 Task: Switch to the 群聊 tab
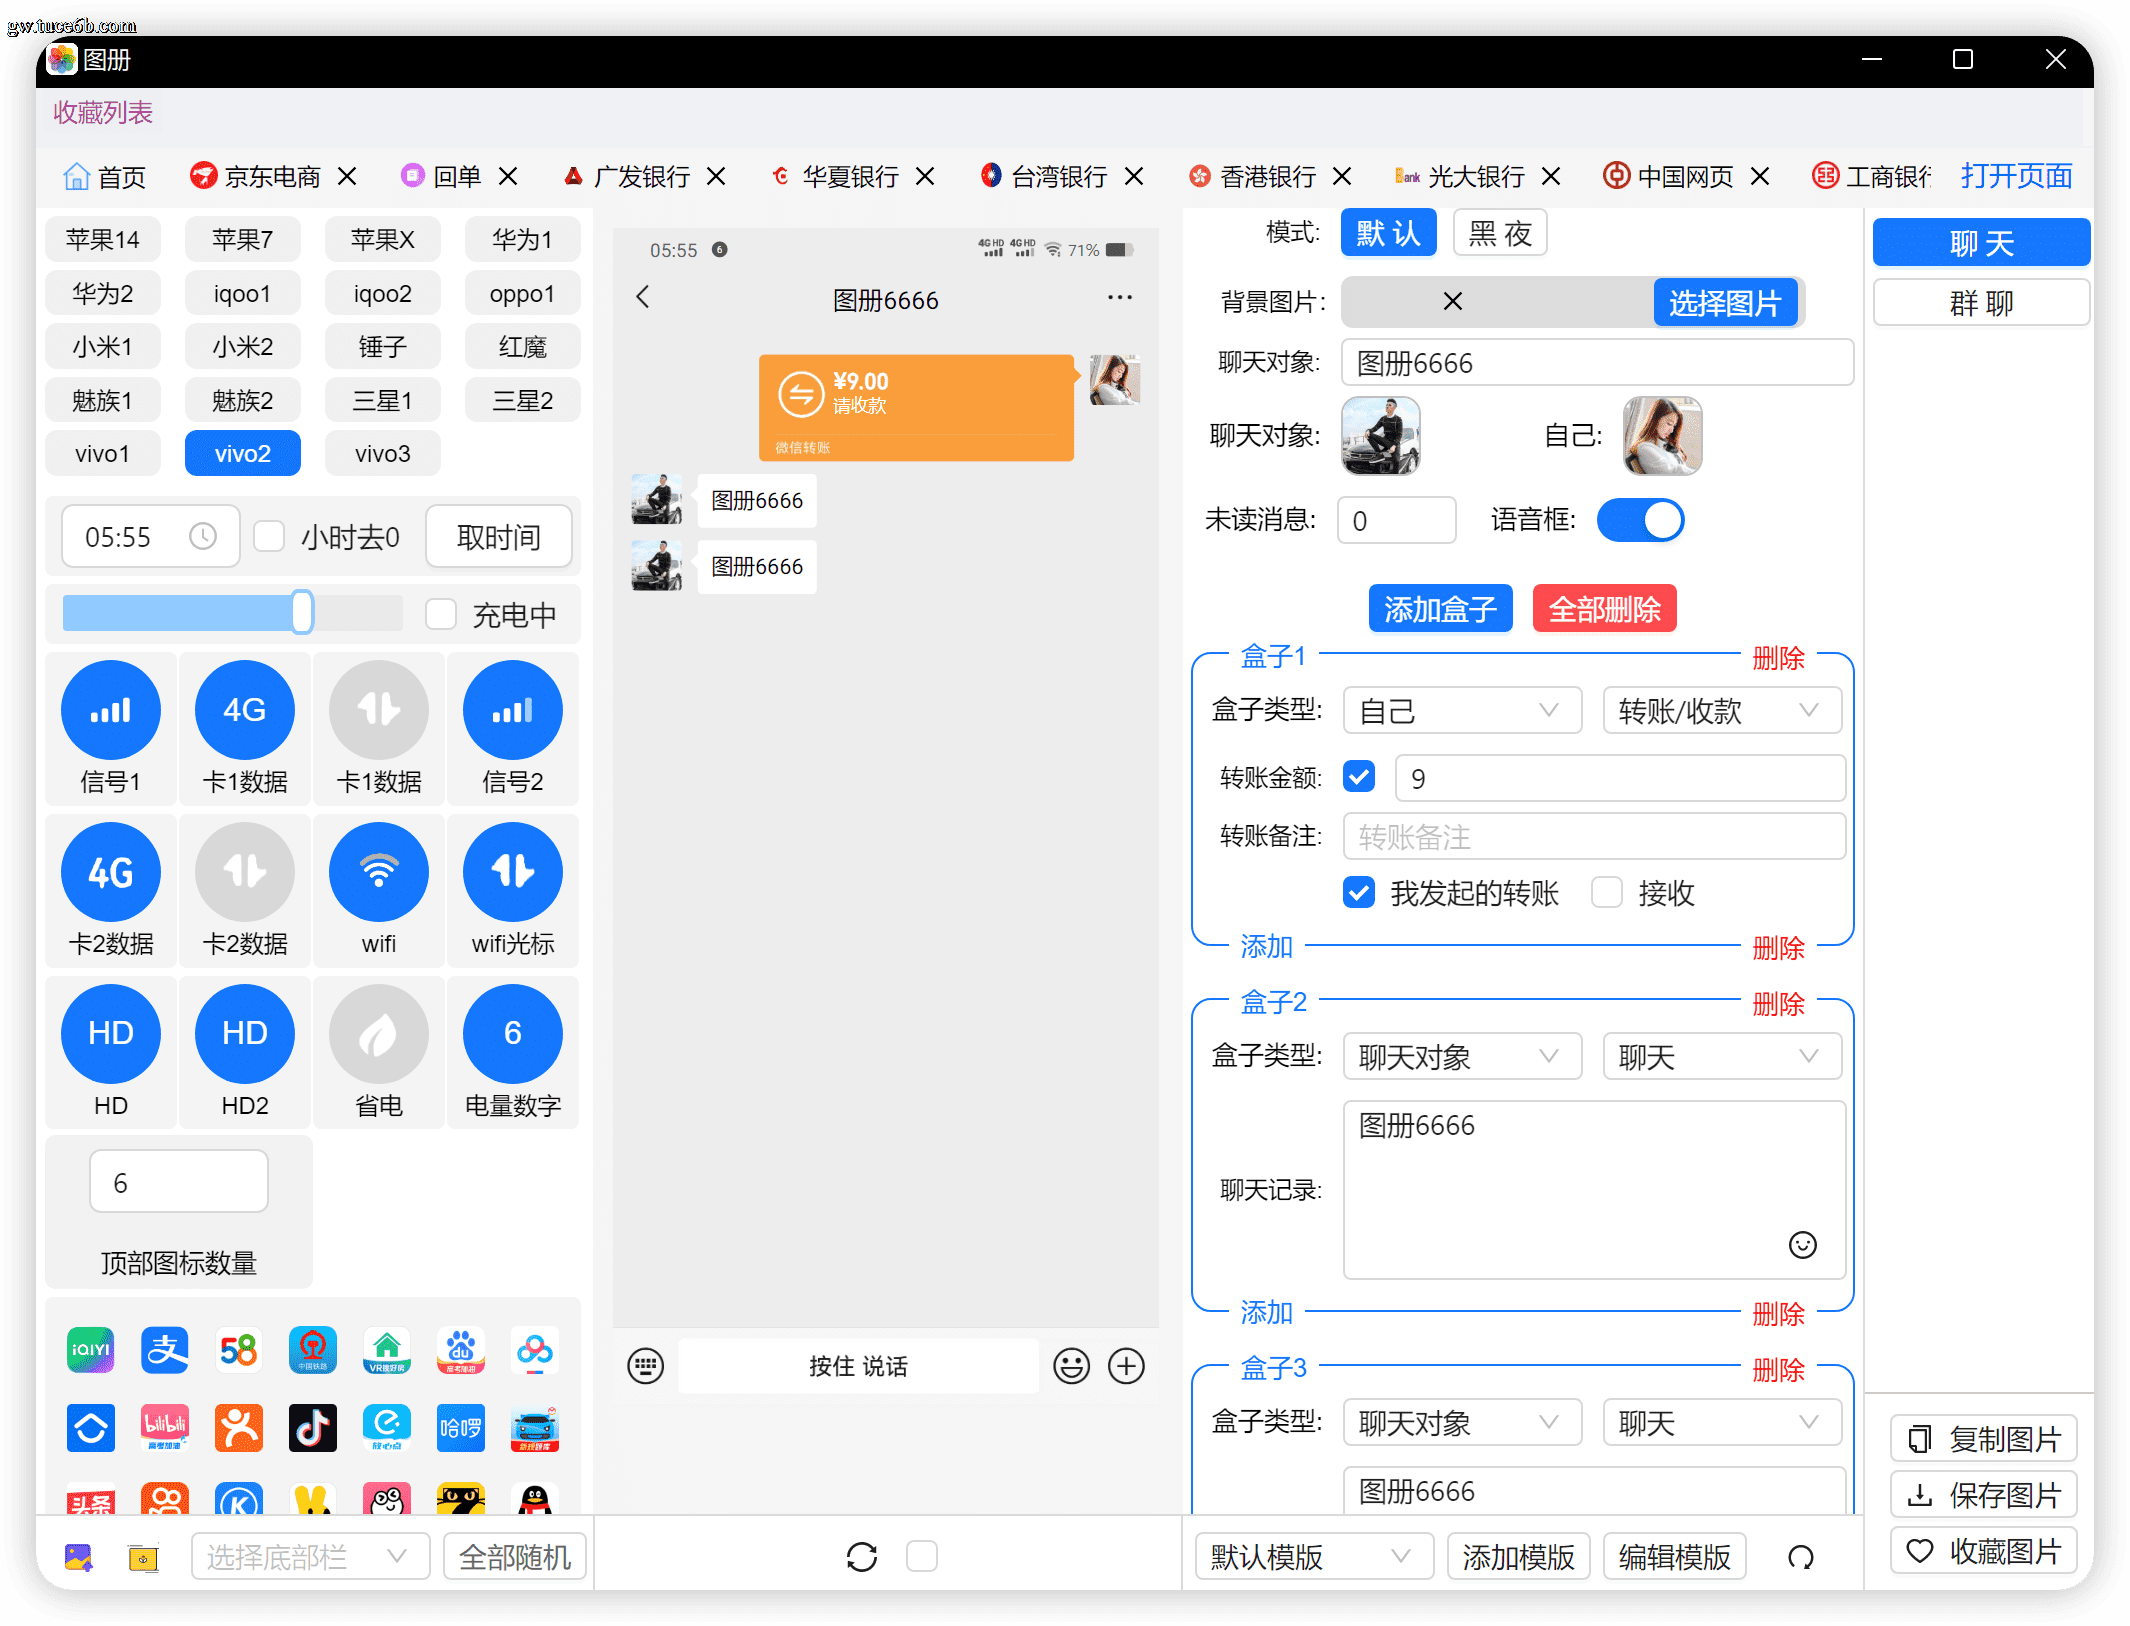[x=1980, y=302]
